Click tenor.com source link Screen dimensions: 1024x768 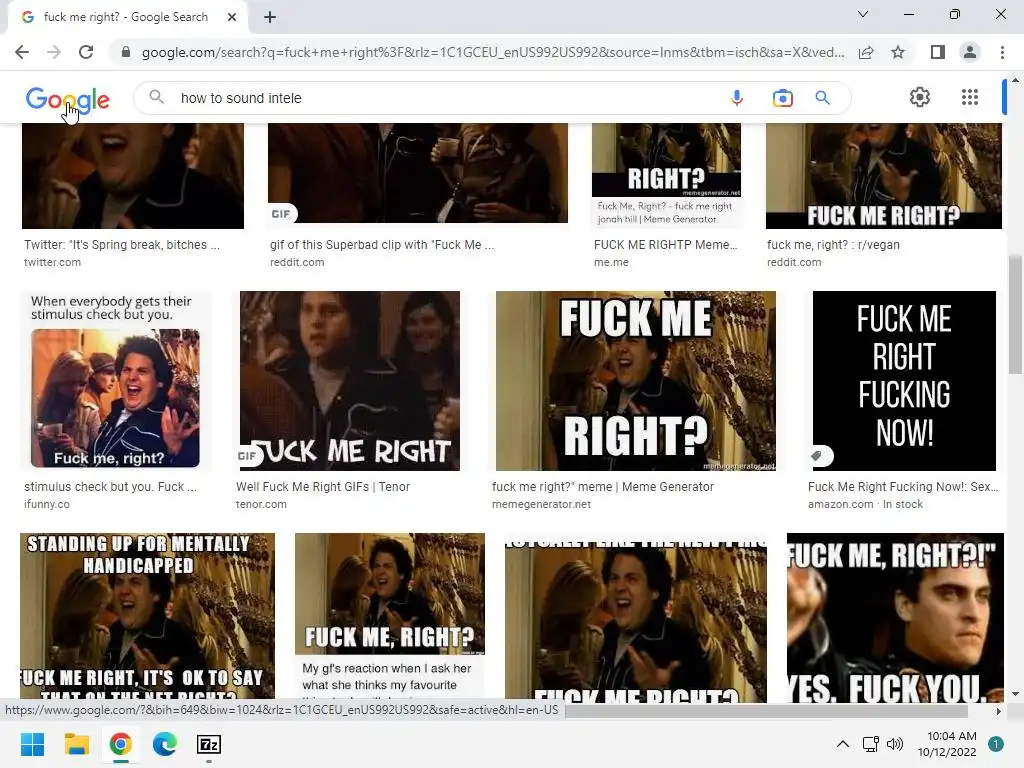click(261, 504)
